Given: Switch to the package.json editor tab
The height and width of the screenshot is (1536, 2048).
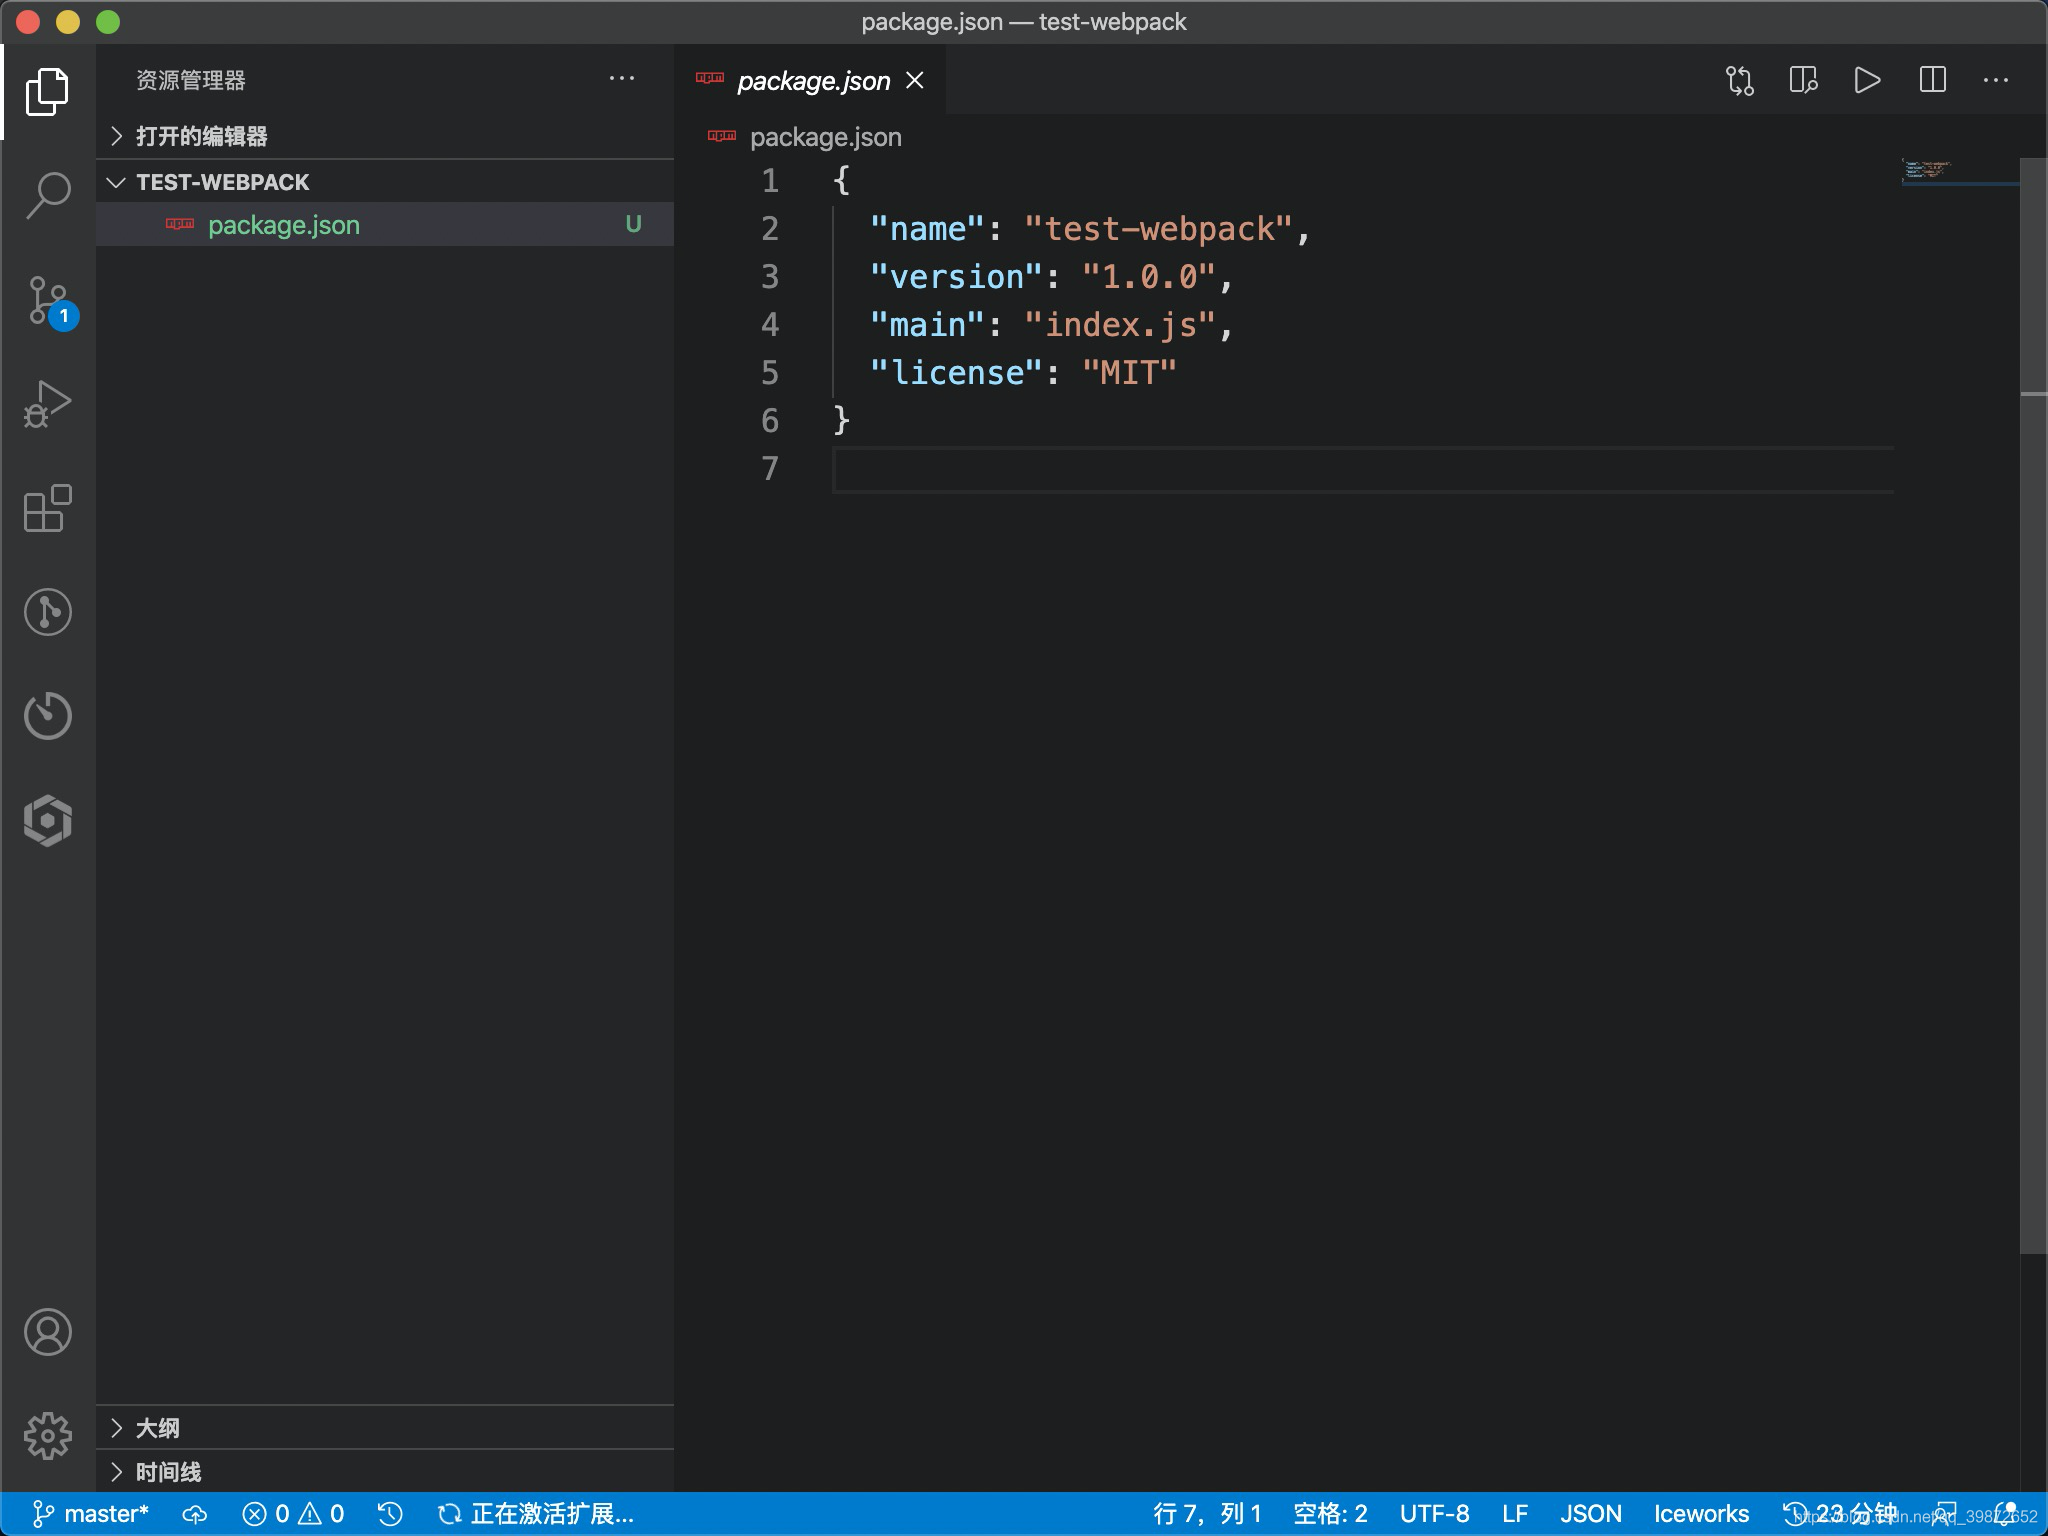Looking at the screenshot, I should pos(812,80).
